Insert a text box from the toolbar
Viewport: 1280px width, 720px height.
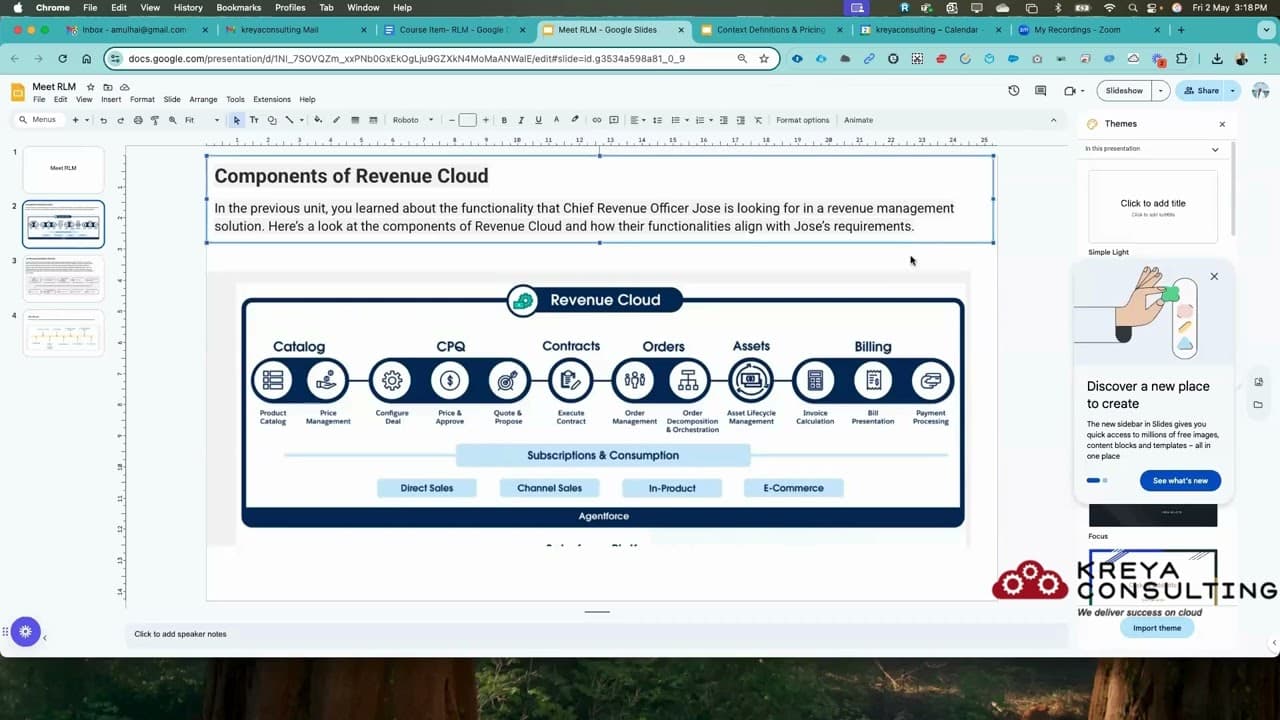(254, 120)
